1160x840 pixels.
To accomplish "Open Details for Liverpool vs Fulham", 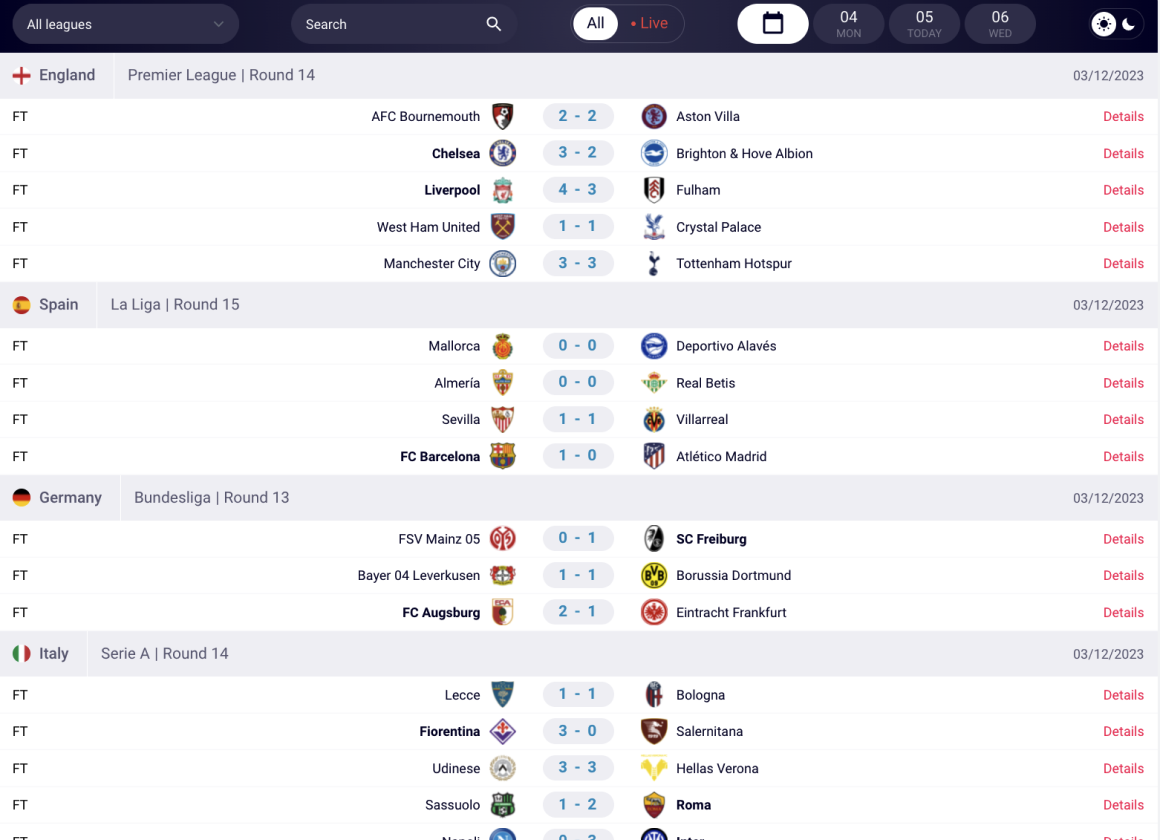I will [x=1123, y=190].
